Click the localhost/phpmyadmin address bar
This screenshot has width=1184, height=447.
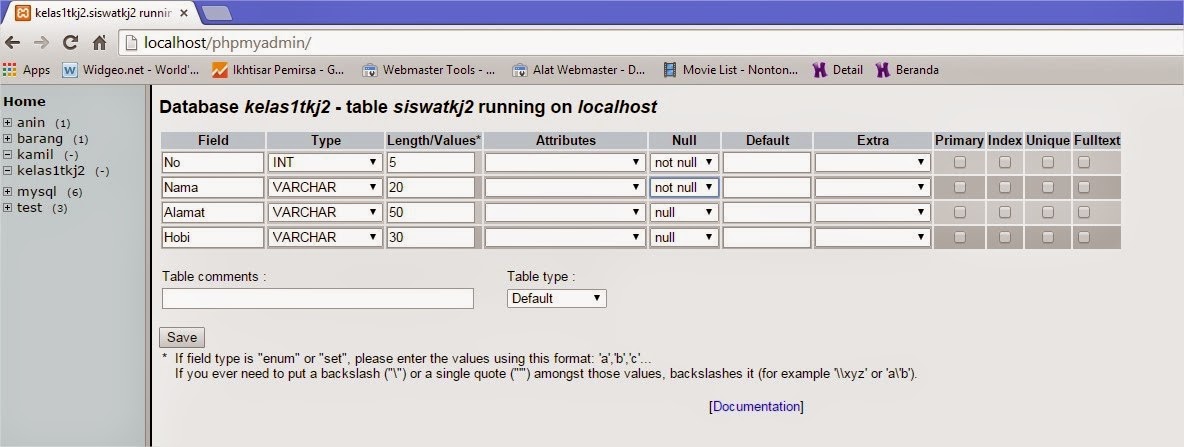(649, 42)
